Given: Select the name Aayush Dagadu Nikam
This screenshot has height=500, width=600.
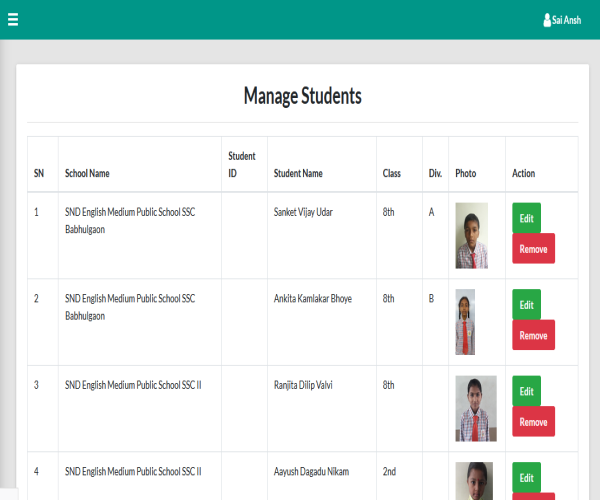Looking at the screenshot, I should coord(311,471).
